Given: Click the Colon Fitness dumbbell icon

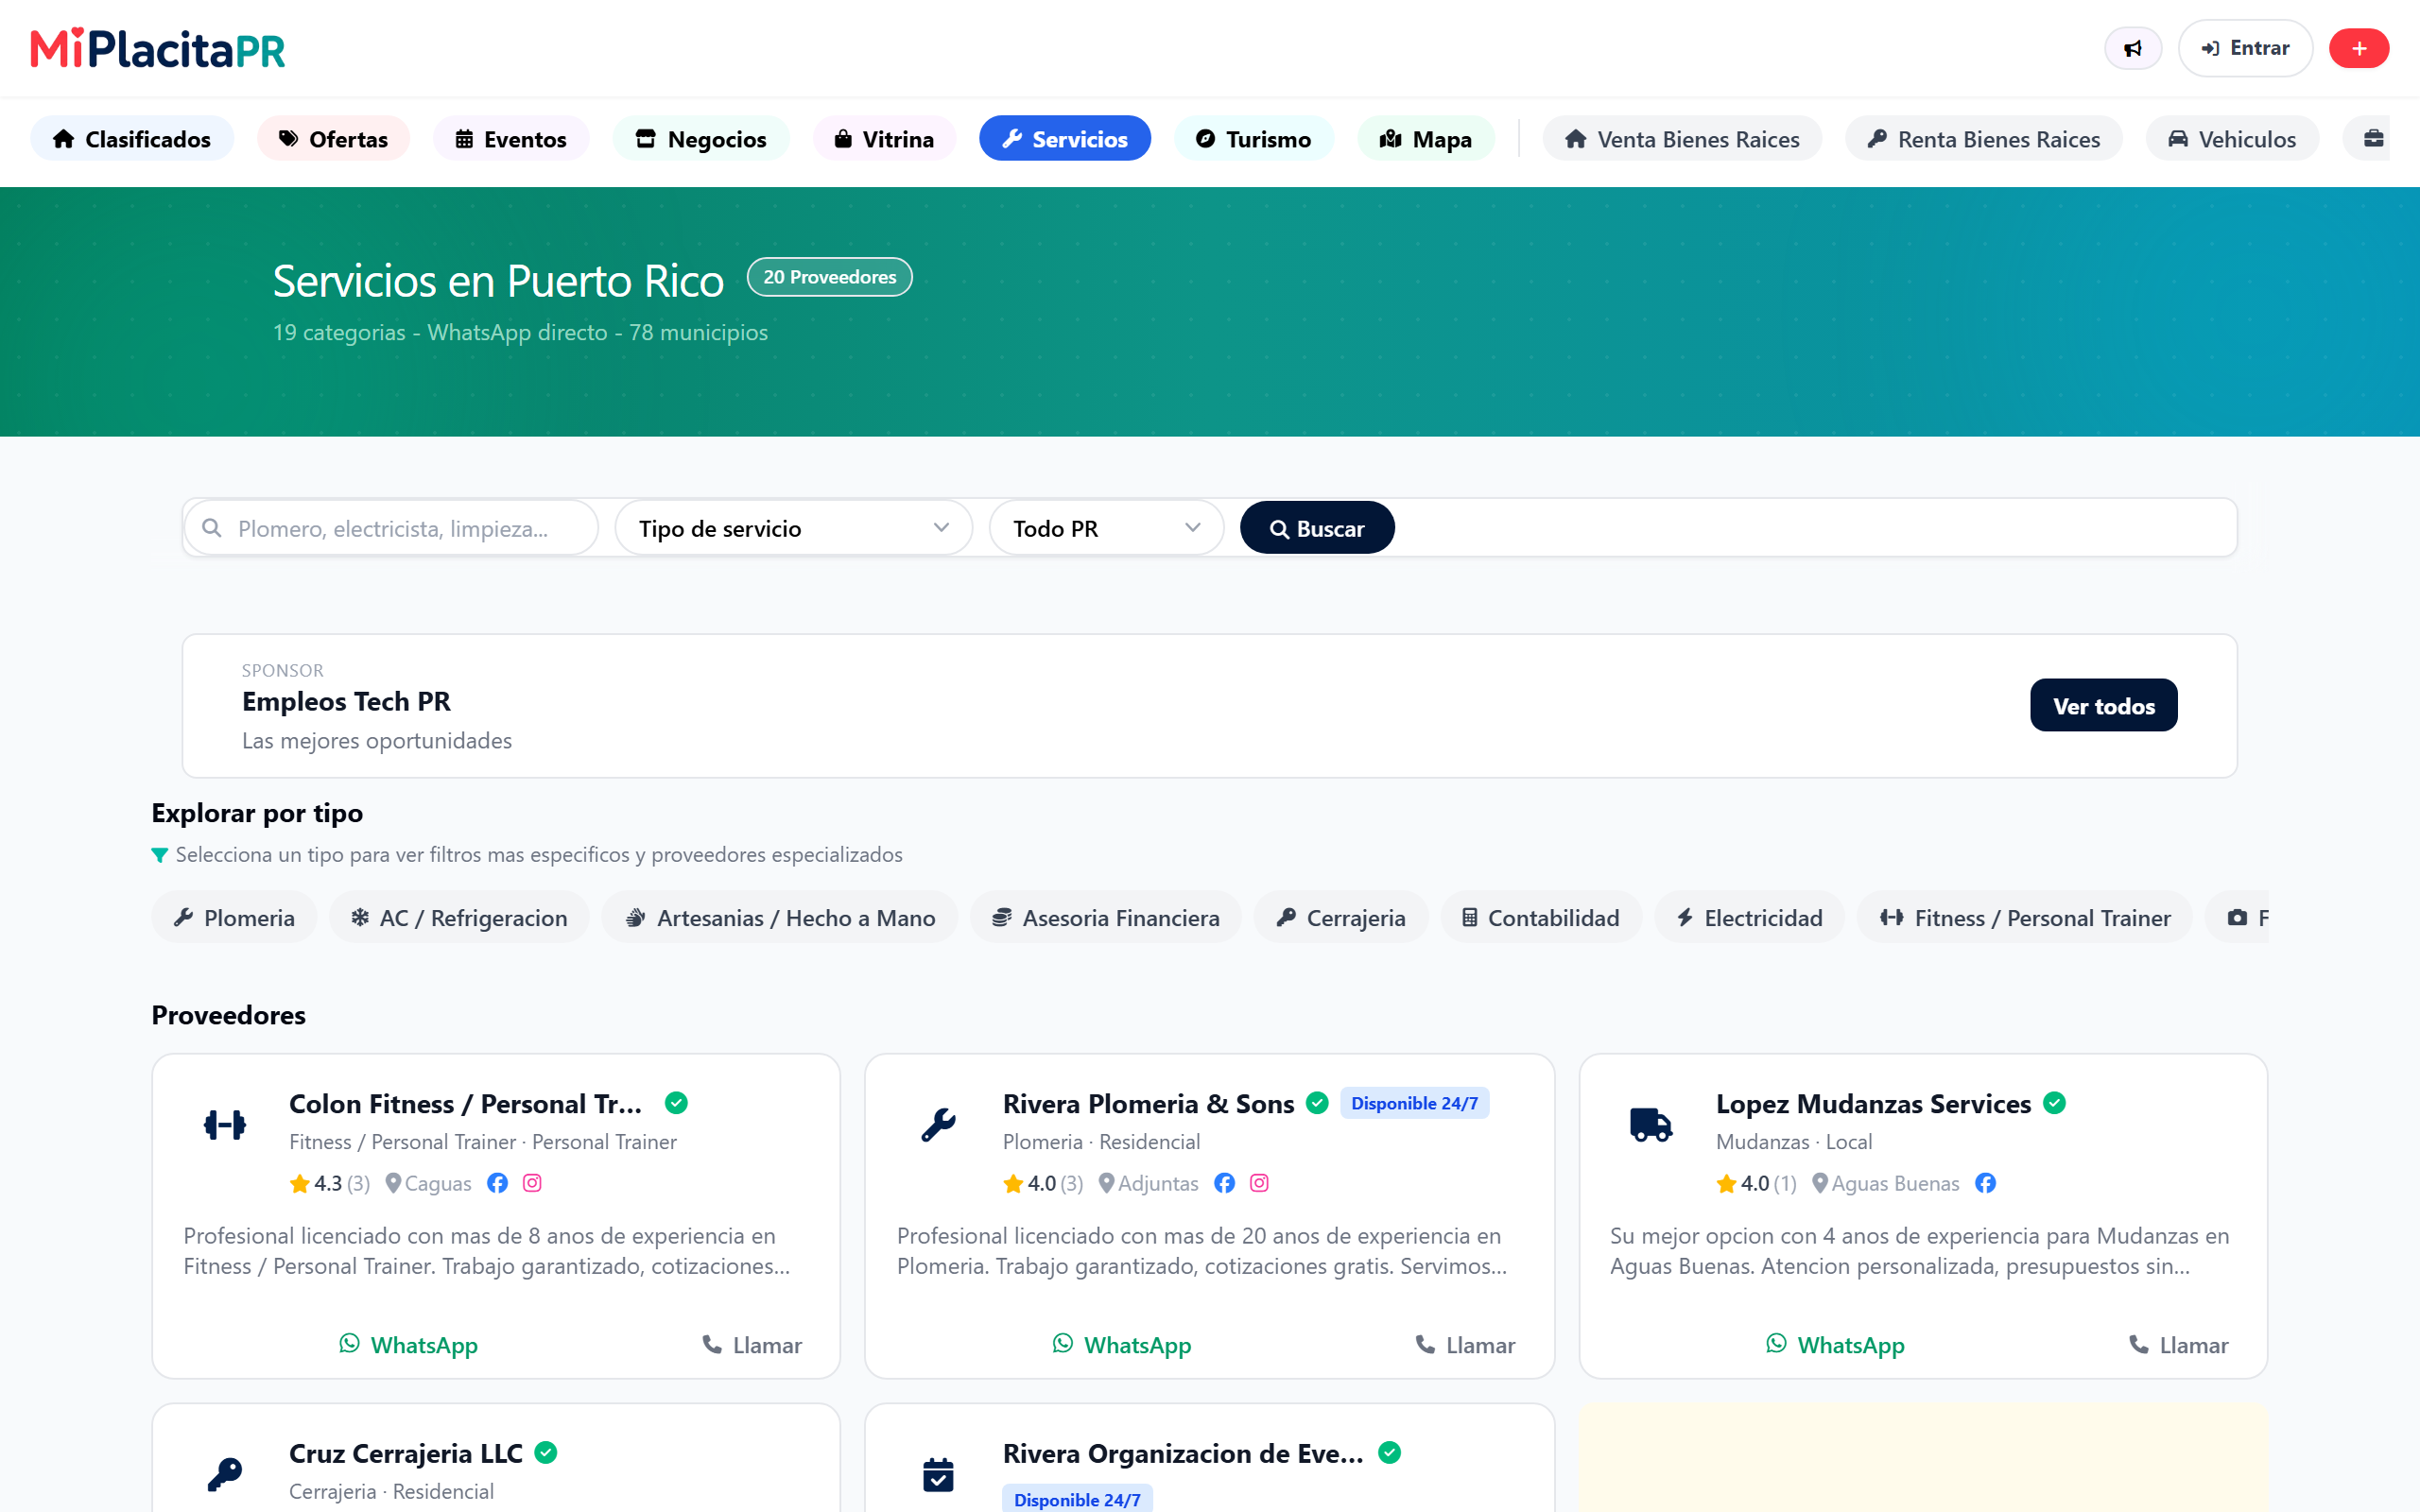Looking at the screenshot, I should pos(225,1125).
